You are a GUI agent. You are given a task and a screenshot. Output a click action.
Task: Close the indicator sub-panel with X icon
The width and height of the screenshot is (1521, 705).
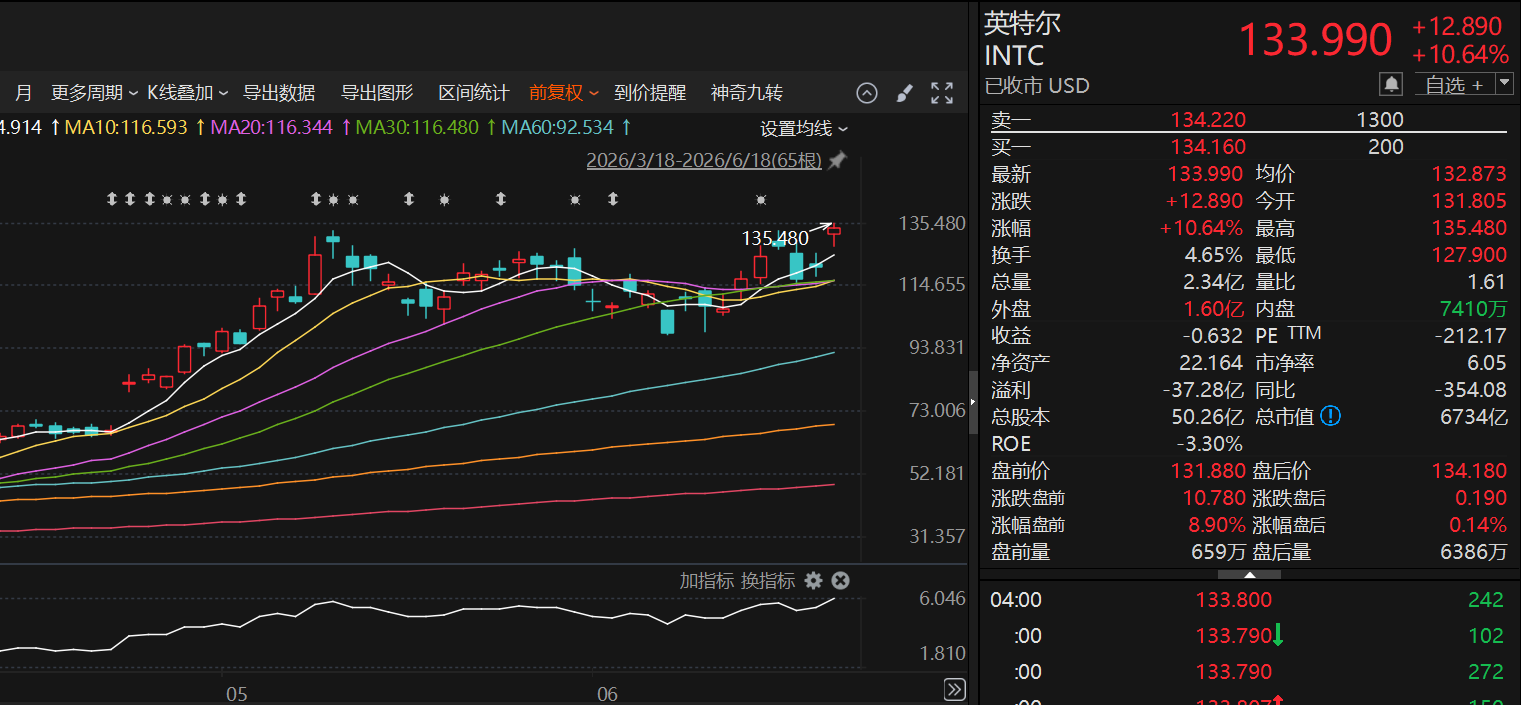pyautogui.click(x=841, y=580)
